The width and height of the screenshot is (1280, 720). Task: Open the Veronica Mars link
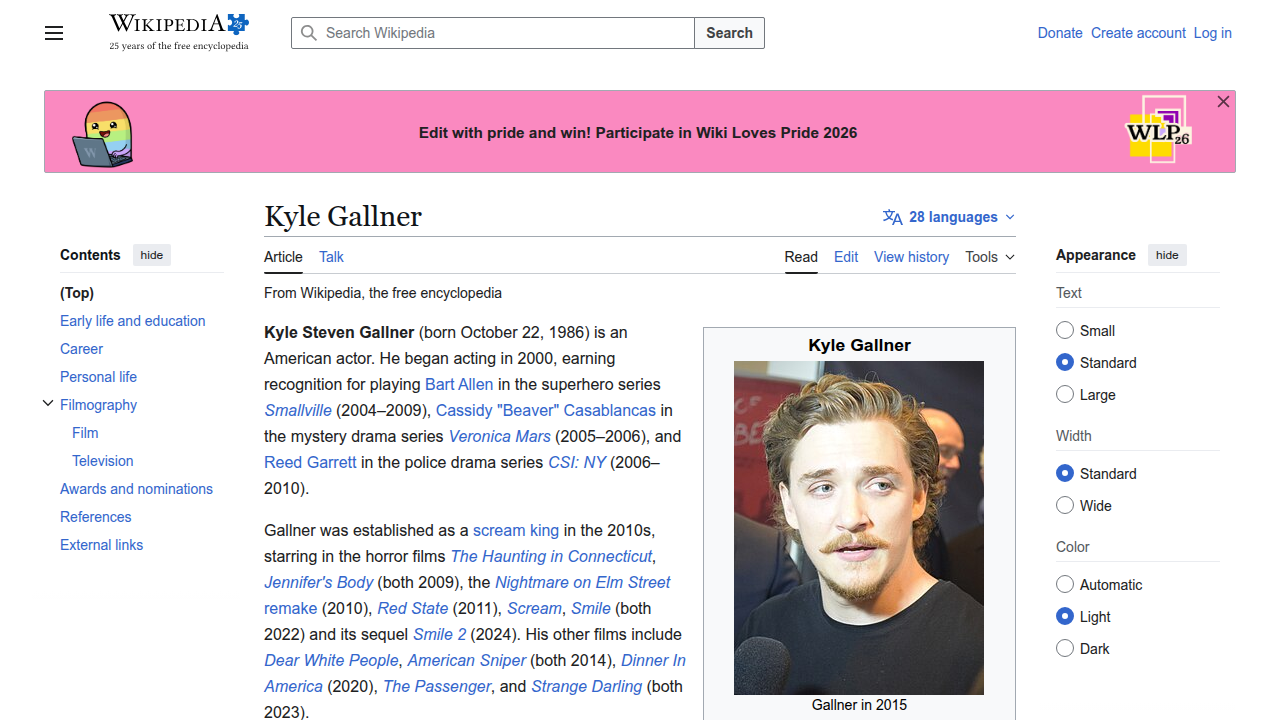tap(499, 436)
